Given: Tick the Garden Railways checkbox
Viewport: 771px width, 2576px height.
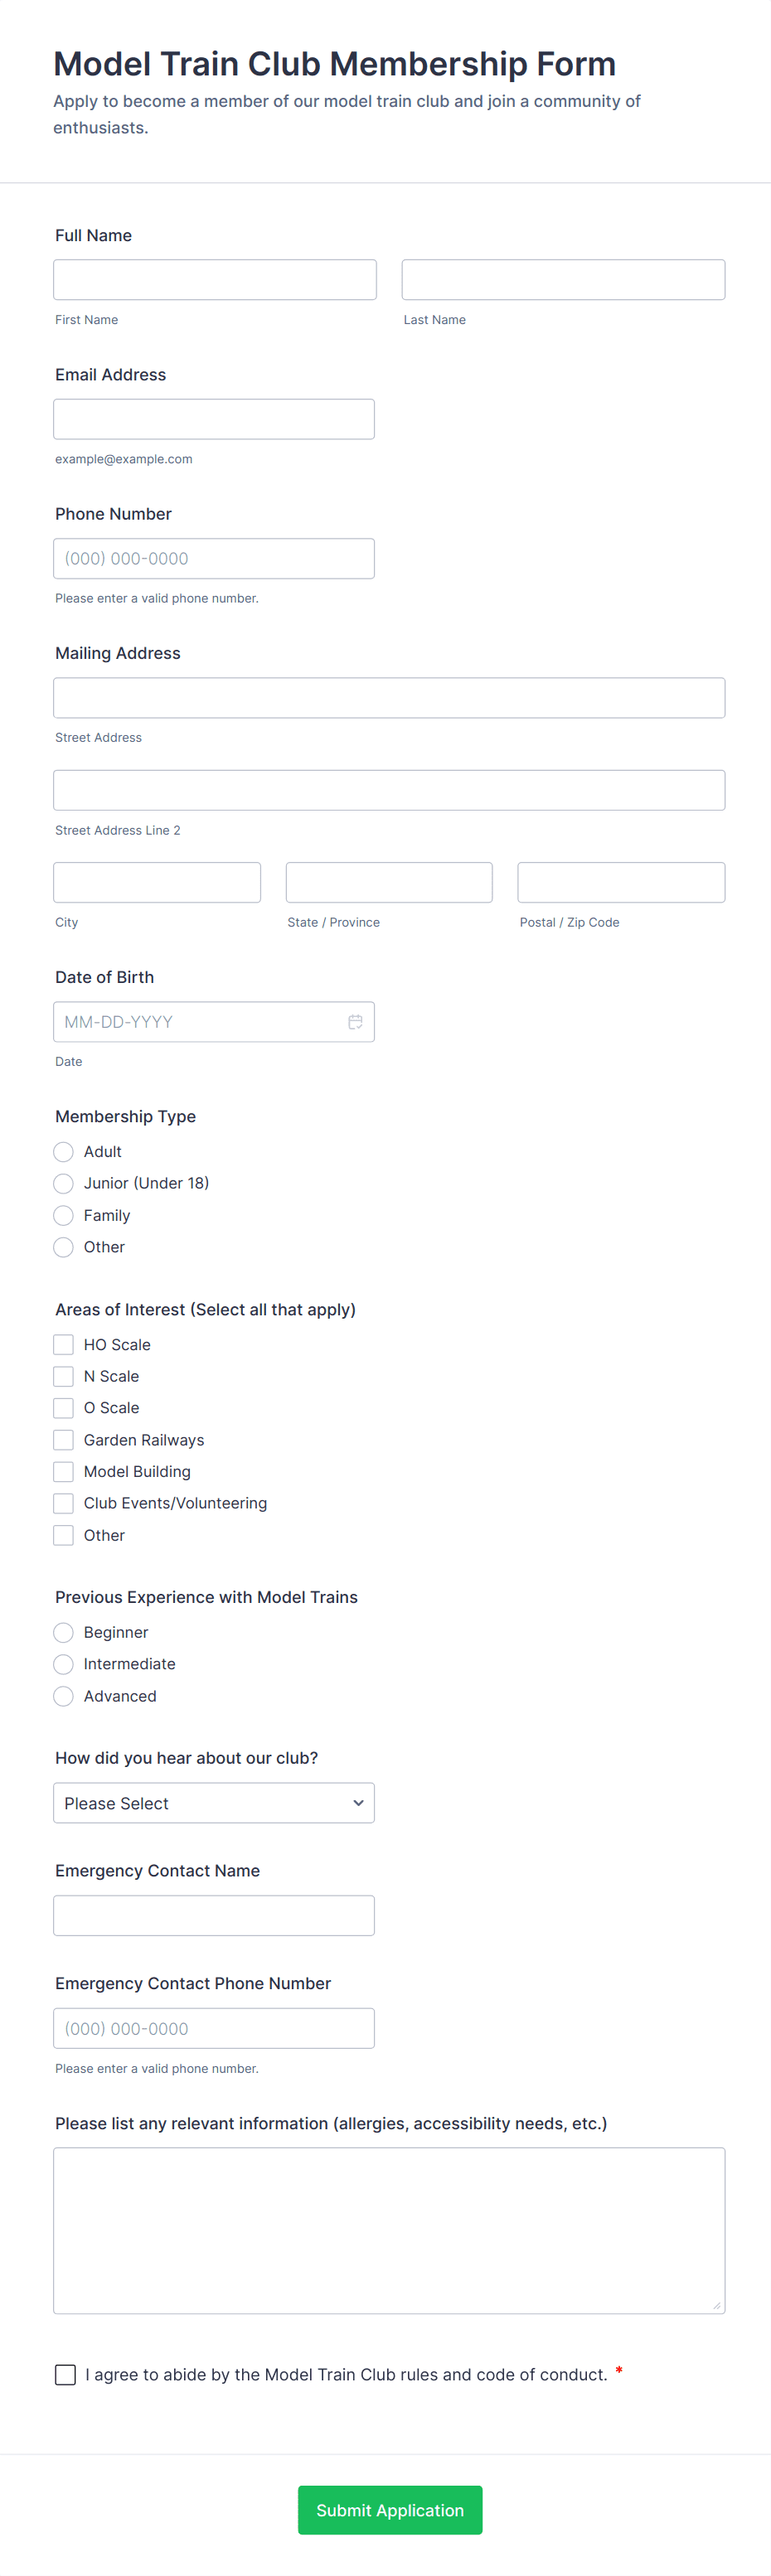Looking at the screenshot, I should click(64, 1439).
